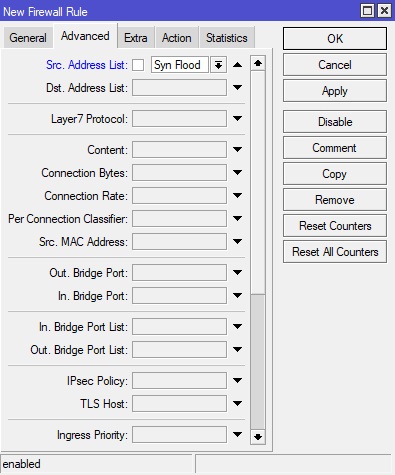Confirm the rule with OK
Screen dimensions: 395x475
[x=335, y=39]
